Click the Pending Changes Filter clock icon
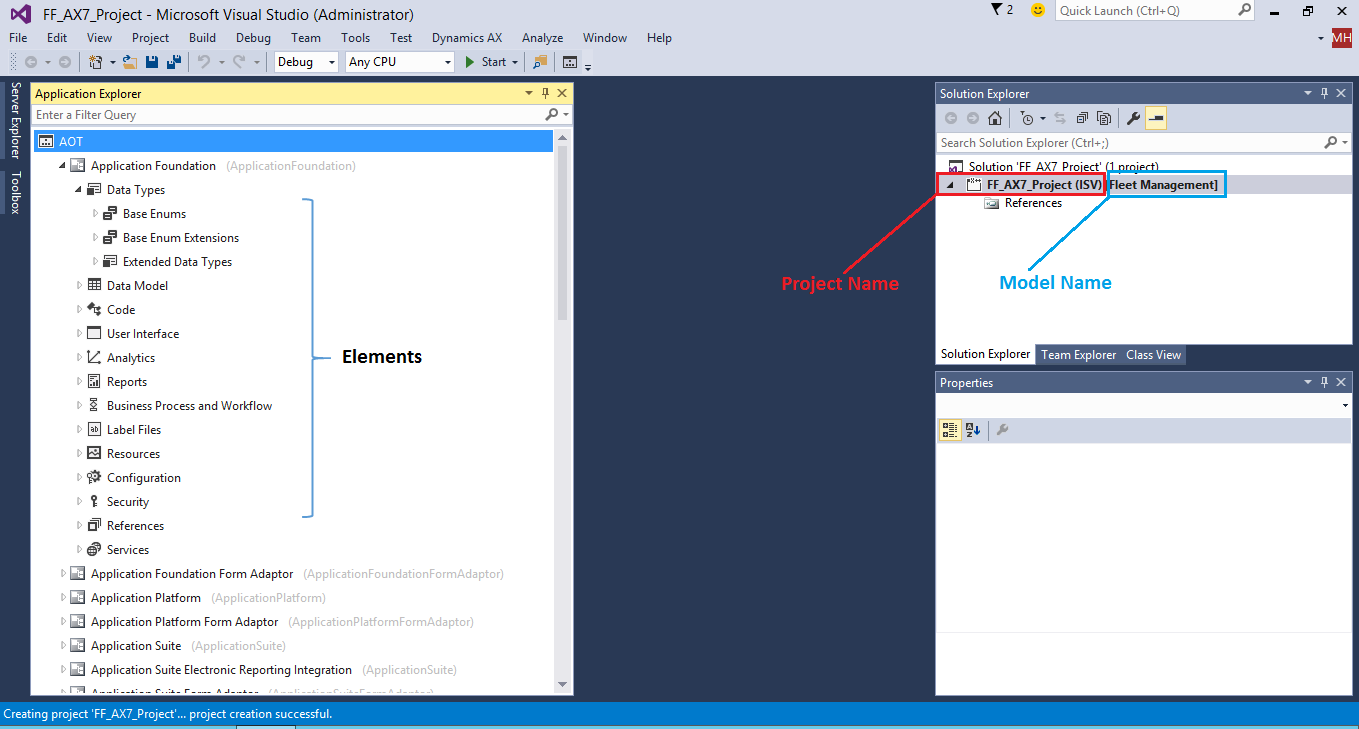 pyautogui.click(x=1027, y=118)
